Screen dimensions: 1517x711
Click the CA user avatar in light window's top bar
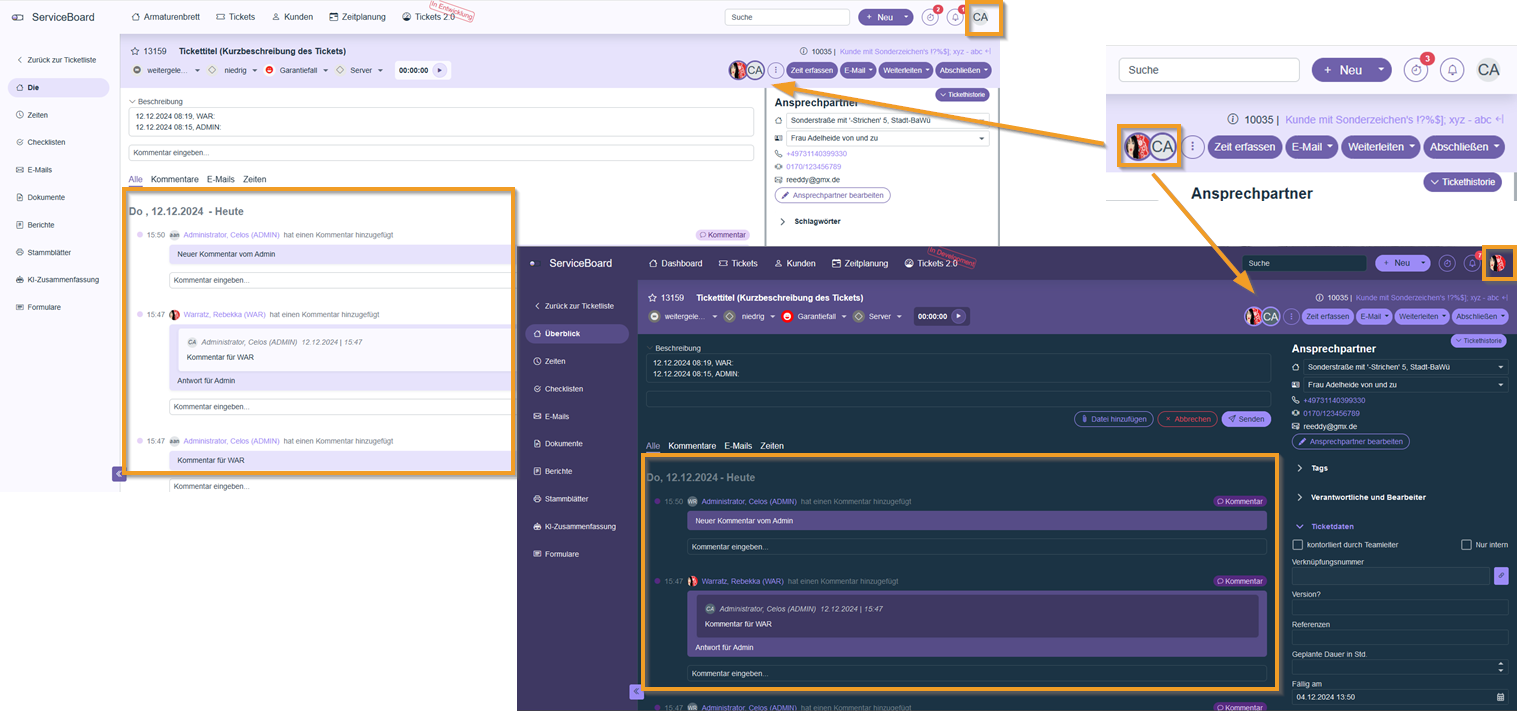pos(980,17)
